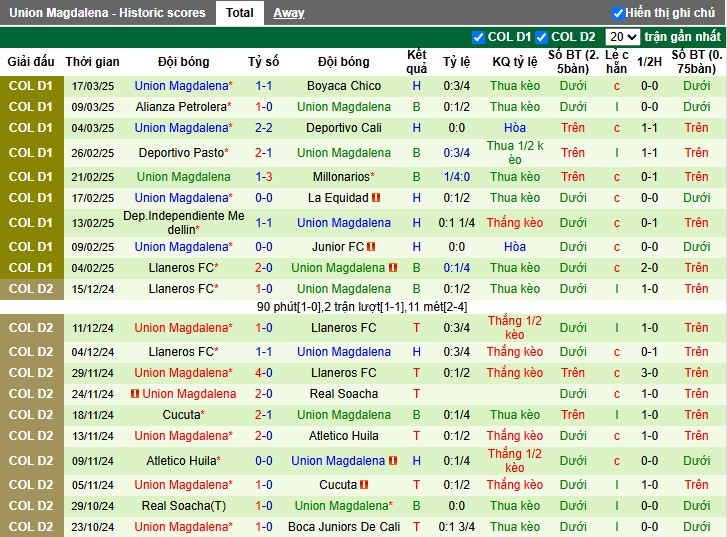Click the 2-2 score versus Deportivo Cali

(x=263, y=128)
